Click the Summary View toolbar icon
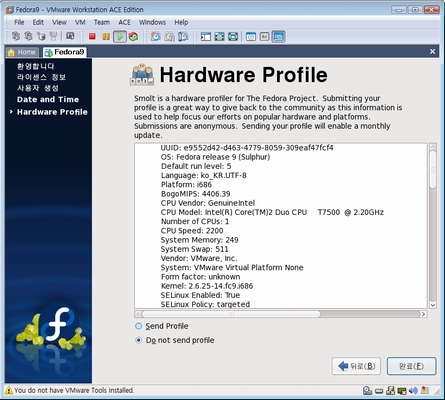Screen dimensions: 445x400 (x=251, y=36)
